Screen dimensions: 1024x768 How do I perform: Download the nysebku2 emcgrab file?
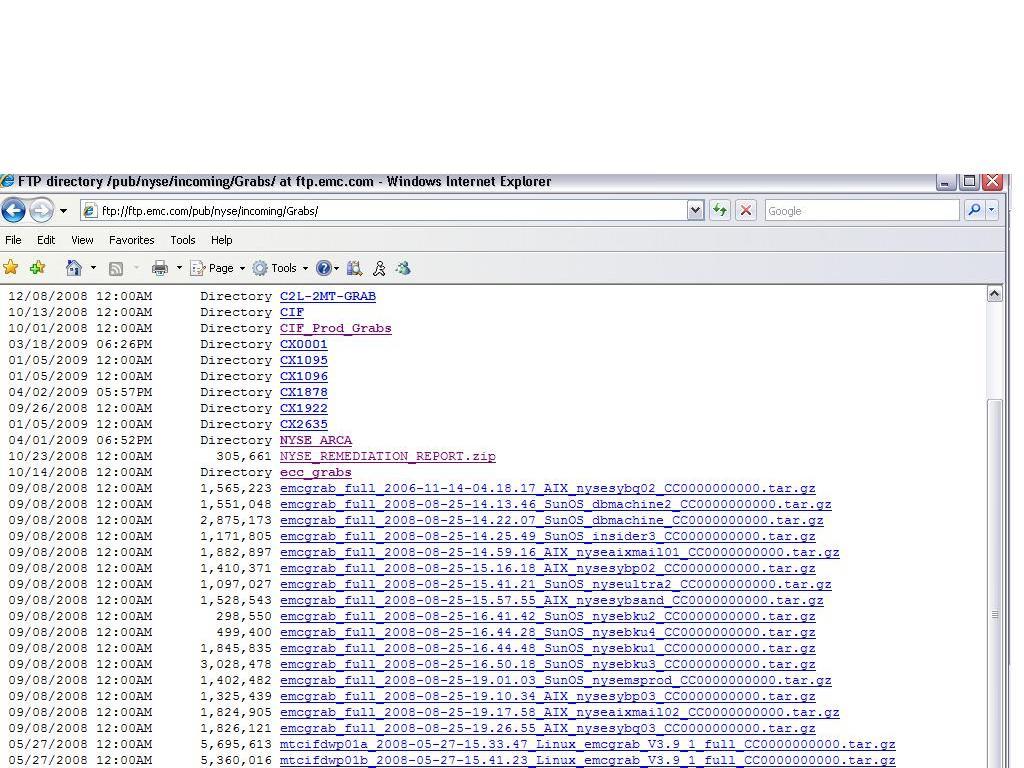coord(548,616)
